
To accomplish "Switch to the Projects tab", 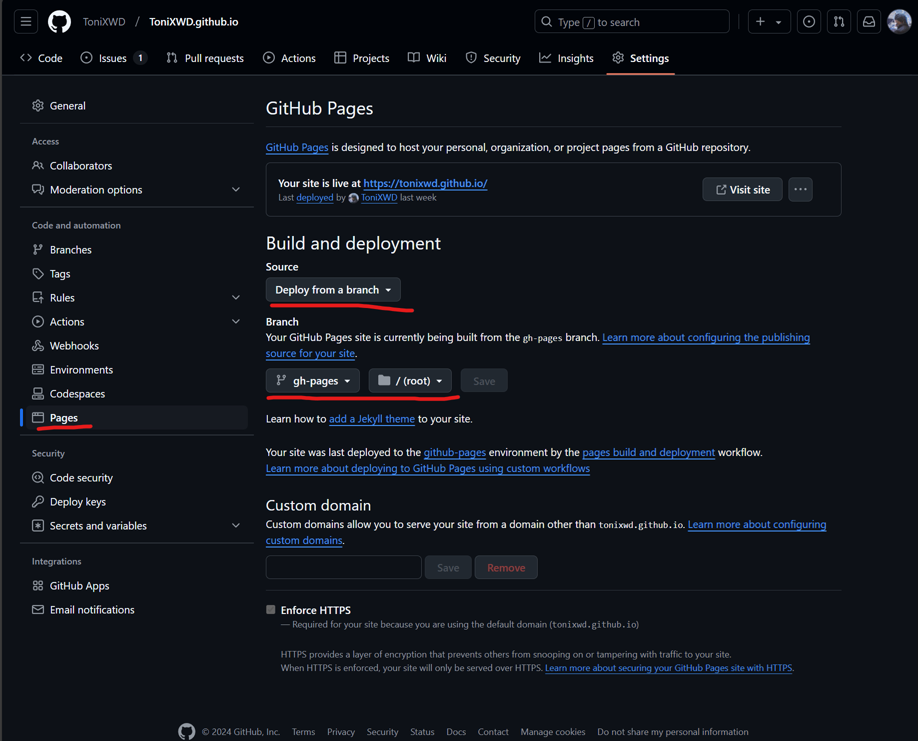I will (x=362, y=58).
